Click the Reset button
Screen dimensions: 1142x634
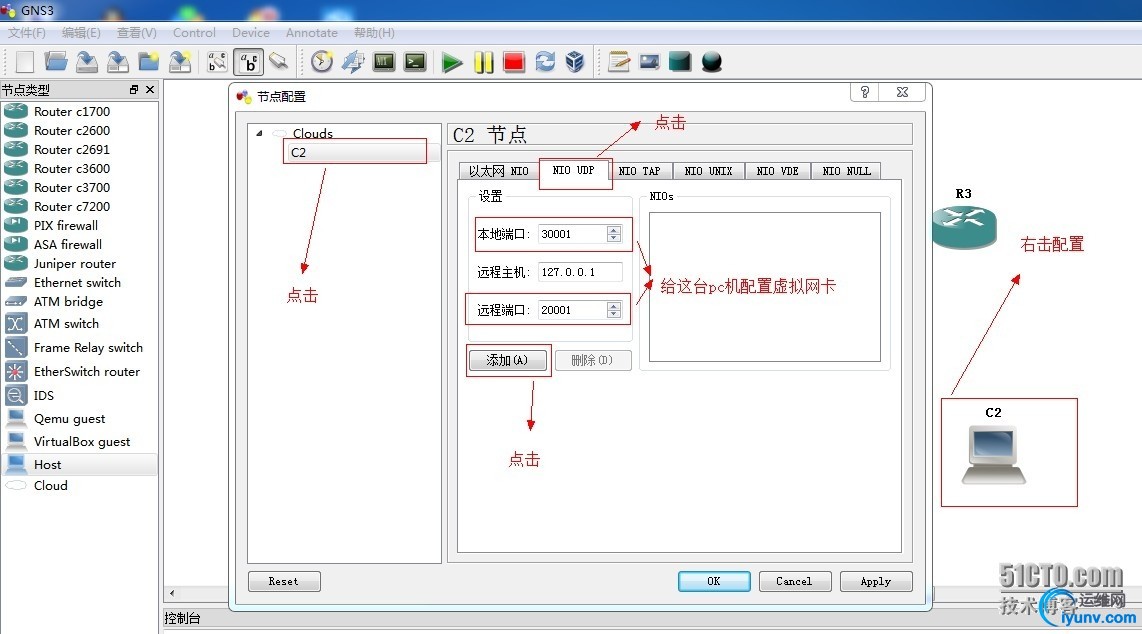[284, 582]
